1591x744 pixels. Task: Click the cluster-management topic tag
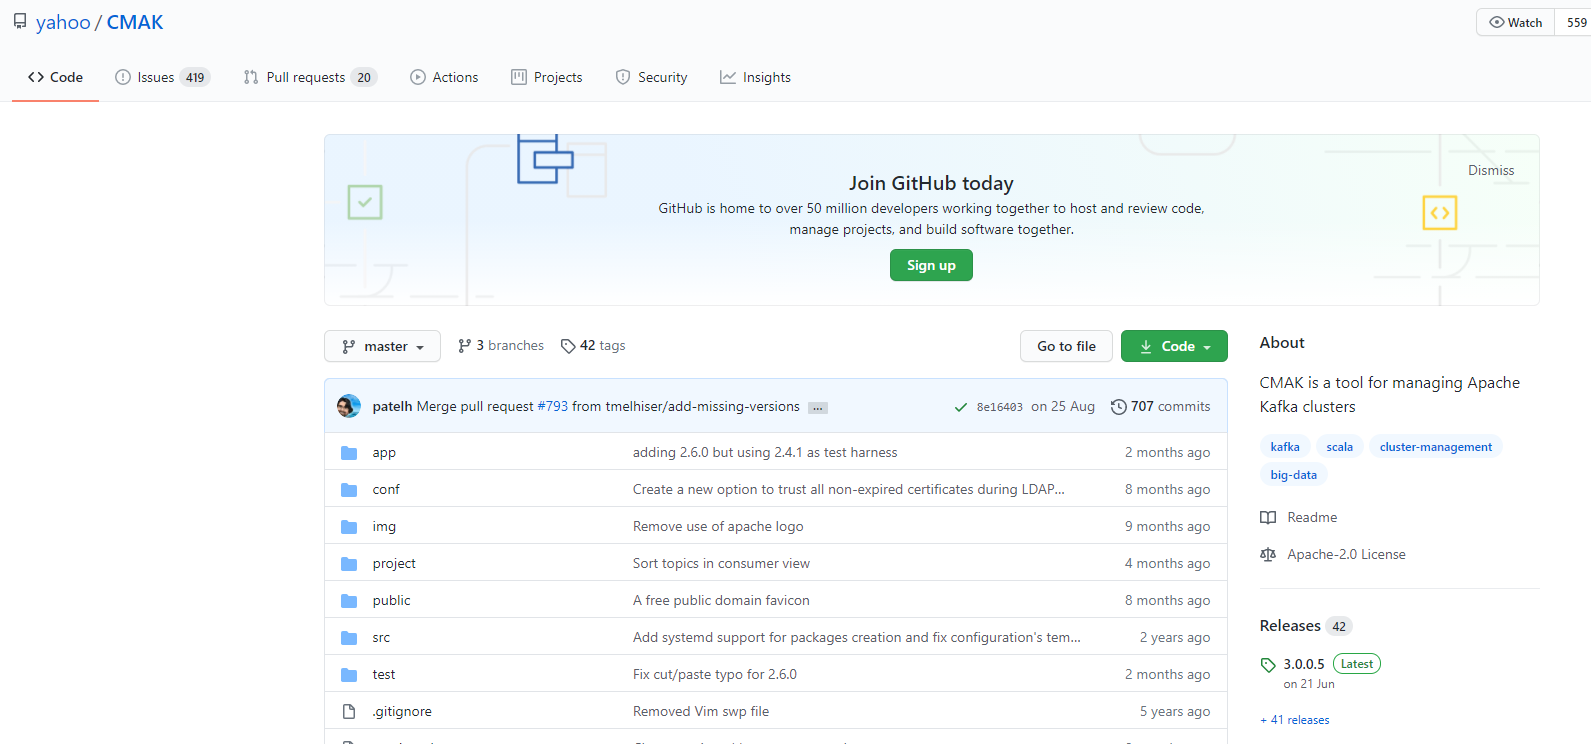pyautogui.click(x=1436, y=447)
